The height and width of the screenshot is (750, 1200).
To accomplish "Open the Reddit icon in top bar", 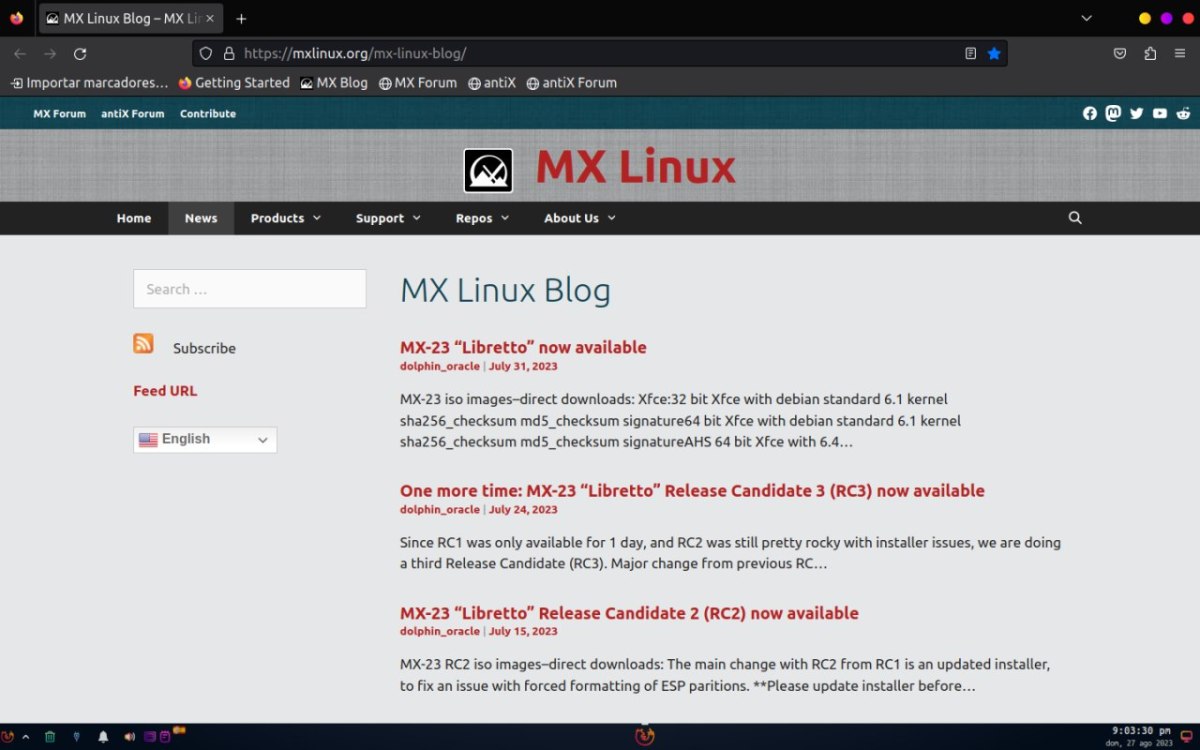I will click(x=1183, y=114).
